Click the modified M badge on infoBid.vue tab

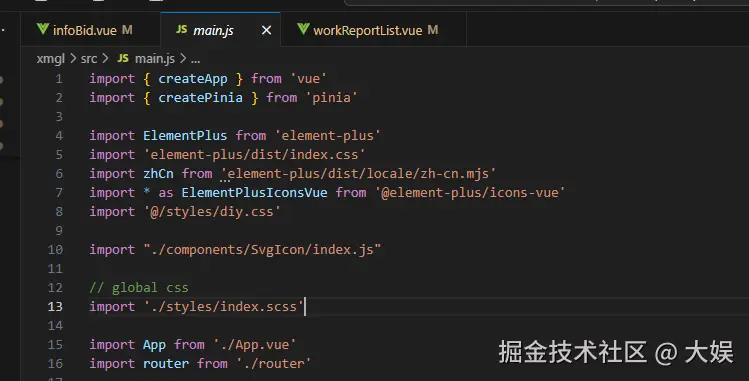coord(127,30)
